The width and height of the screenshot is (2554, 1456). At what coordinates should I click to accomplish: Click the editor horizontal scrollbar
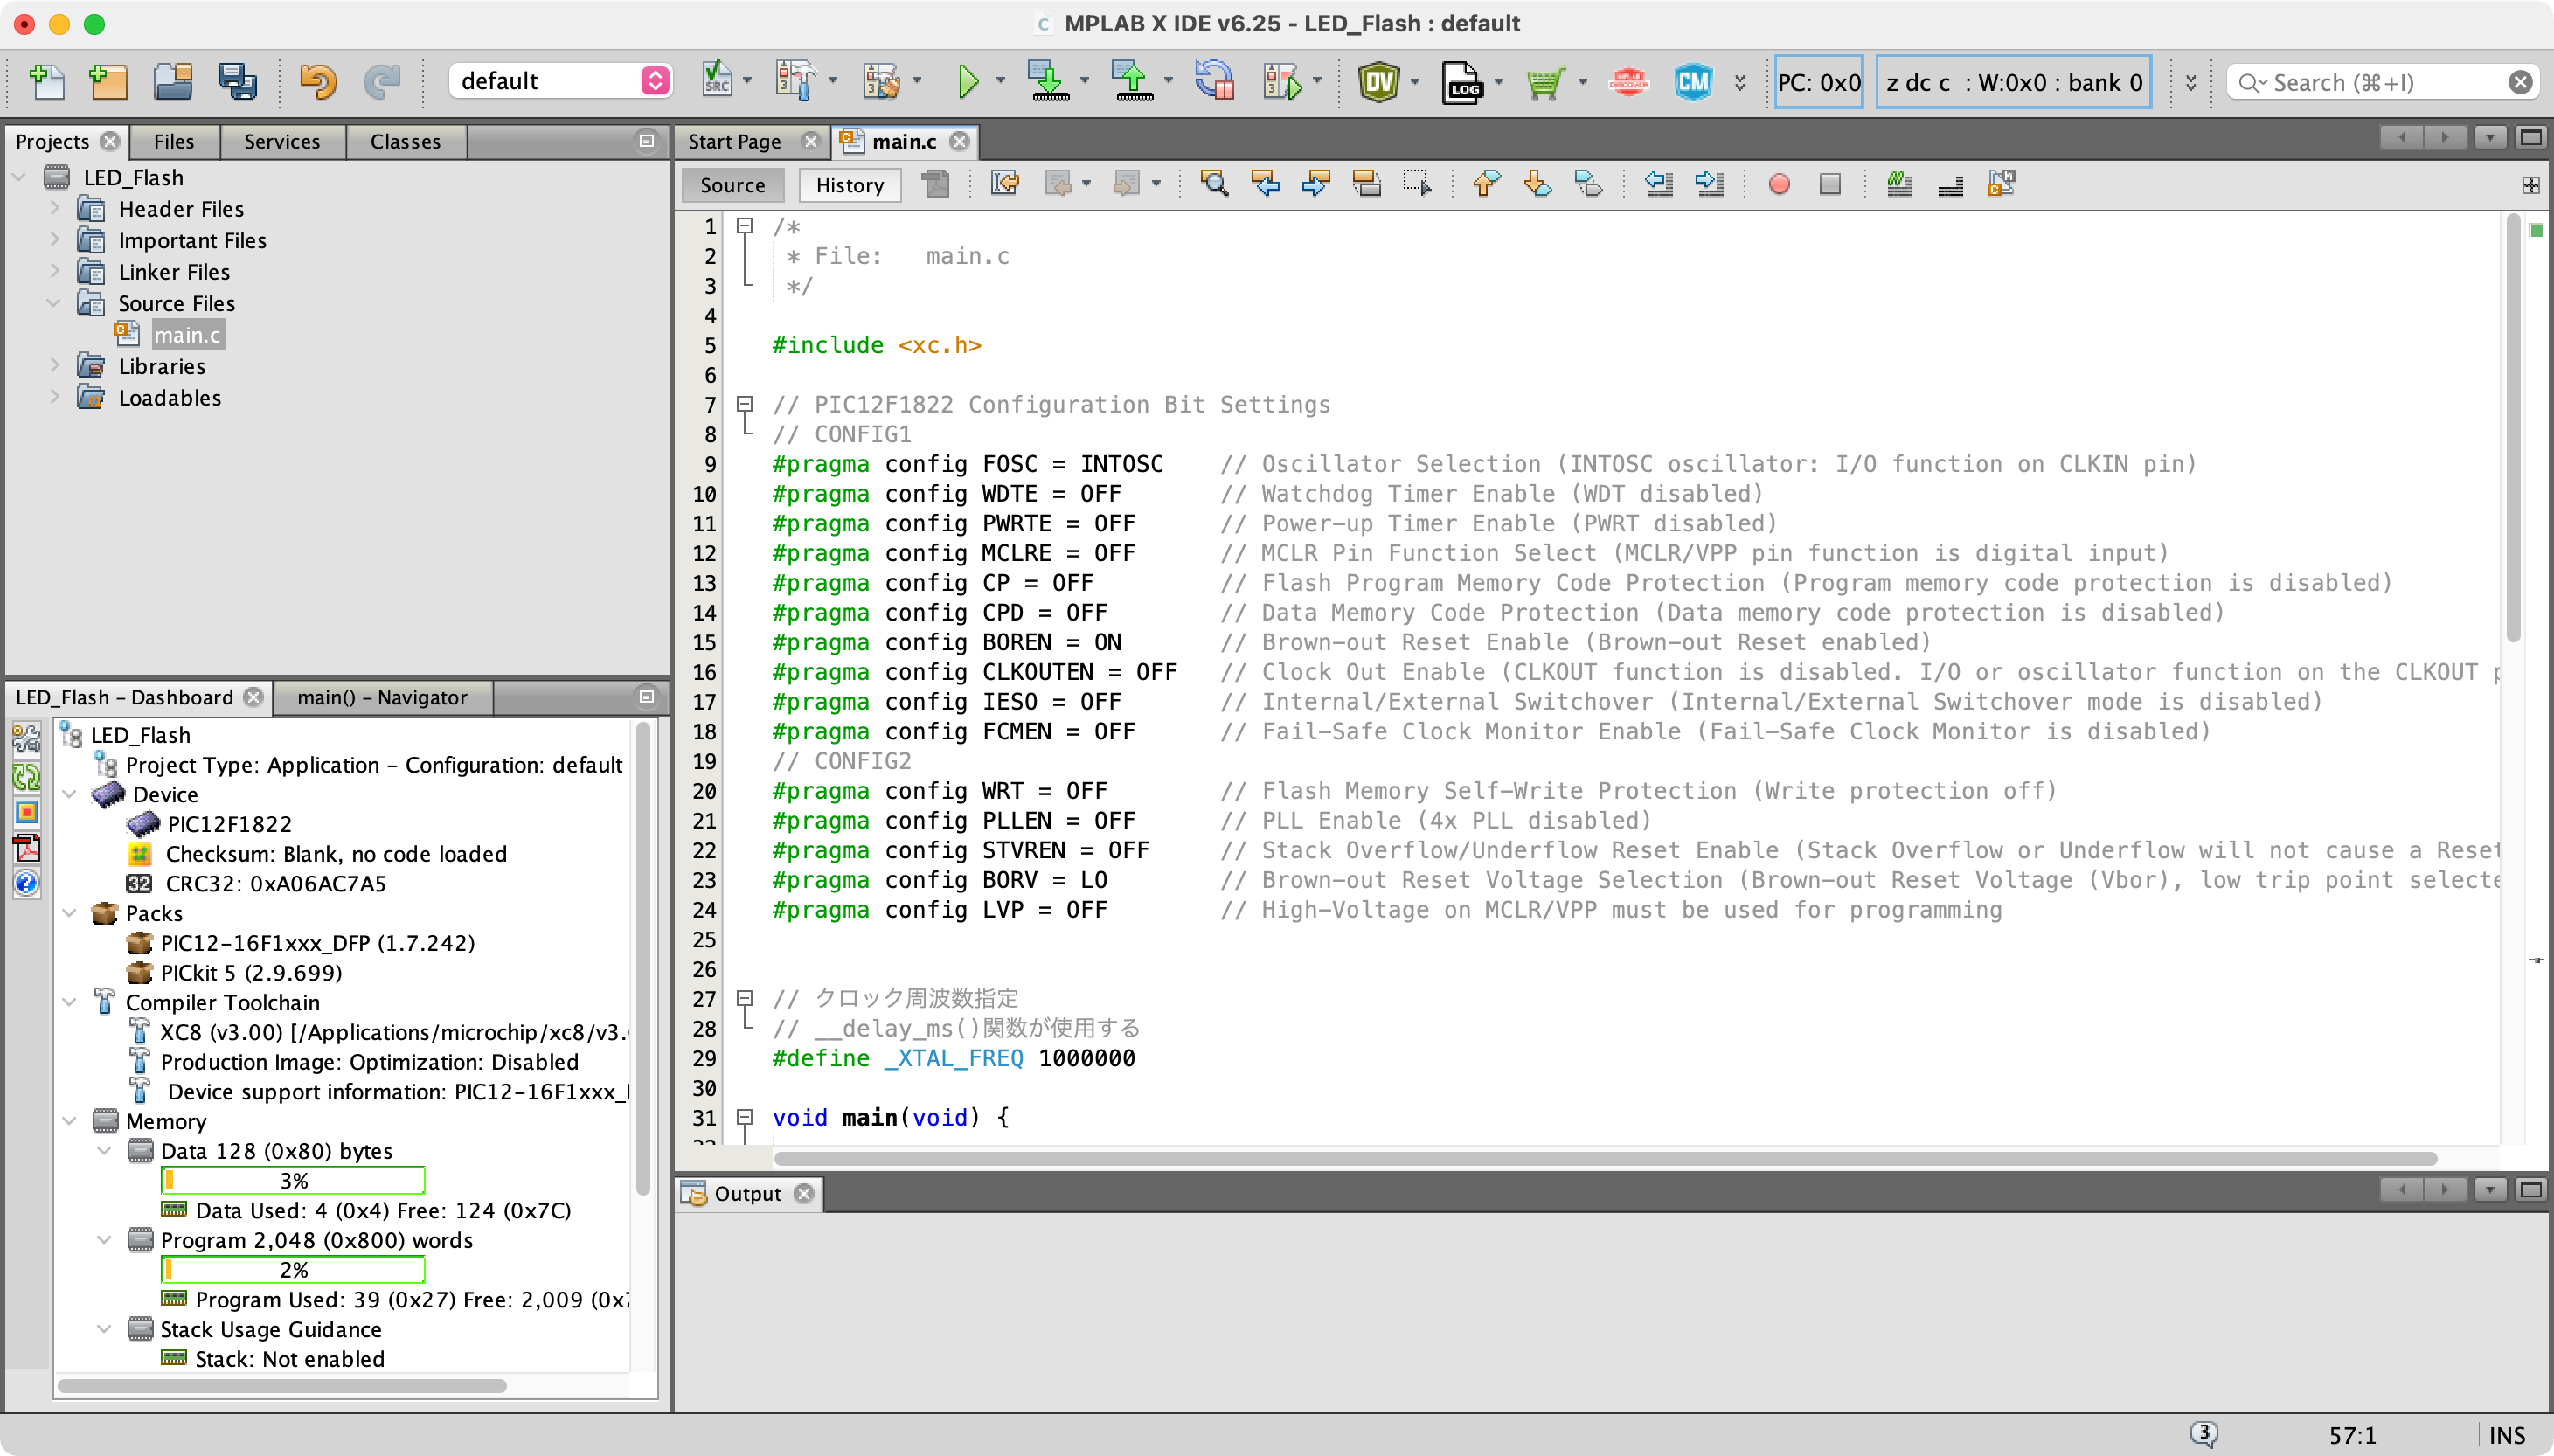point(1605,1158)
